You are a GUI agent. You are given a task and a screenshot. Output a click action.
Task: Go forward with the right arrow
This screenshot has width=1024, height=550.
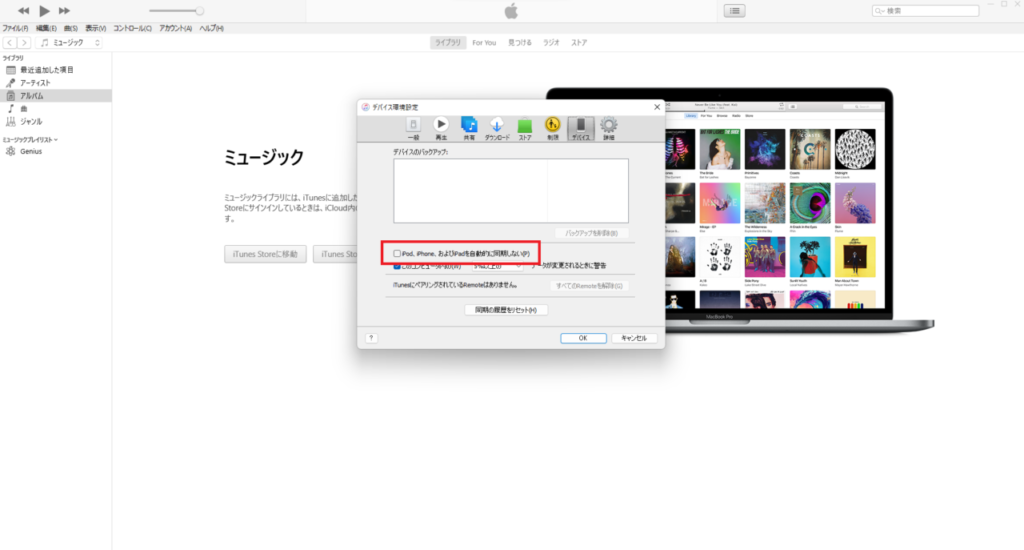click(x=24, y=42)
